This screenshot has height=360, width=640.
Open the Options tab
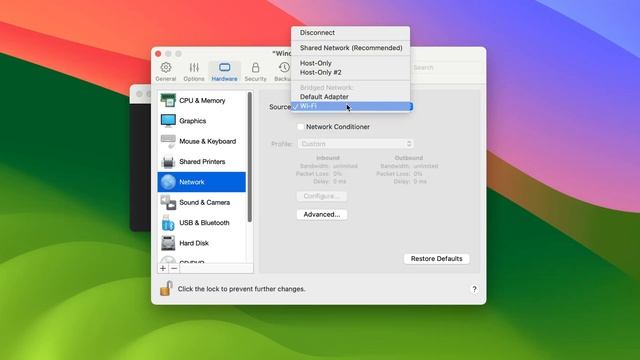(x=194, y=72)
